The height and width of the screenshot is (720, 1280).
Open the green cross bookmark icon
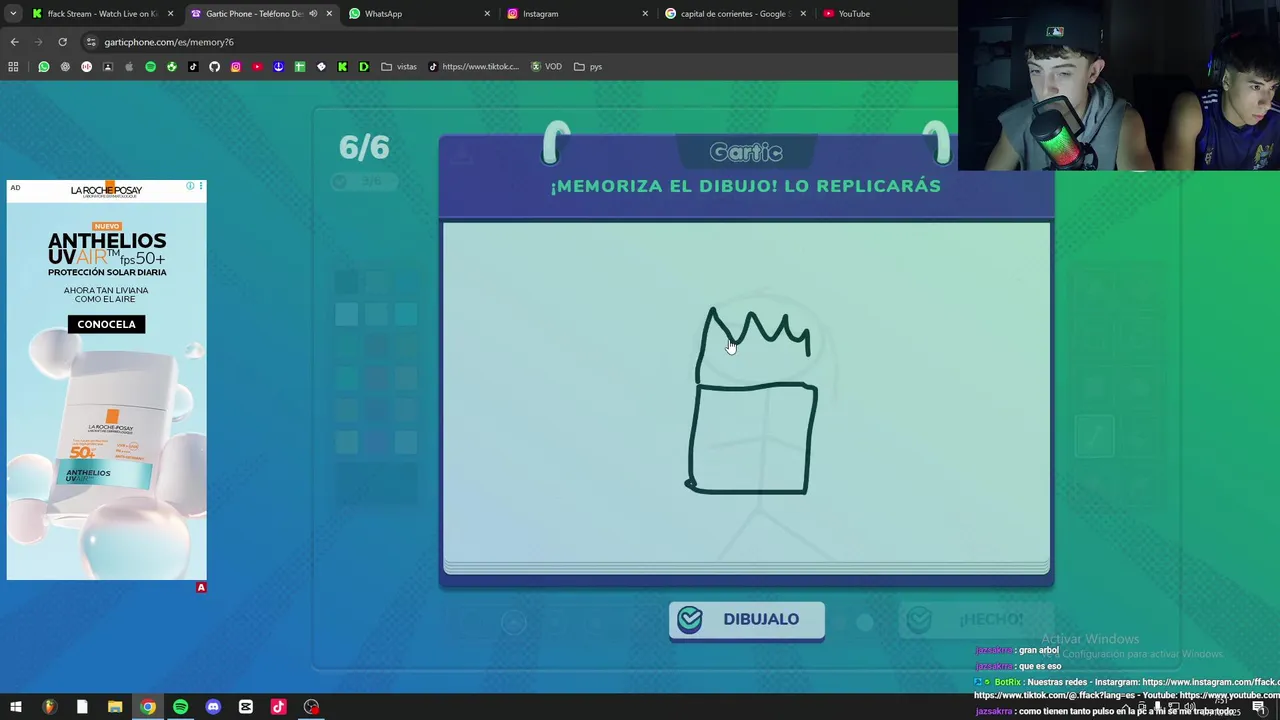pos(299,67)
